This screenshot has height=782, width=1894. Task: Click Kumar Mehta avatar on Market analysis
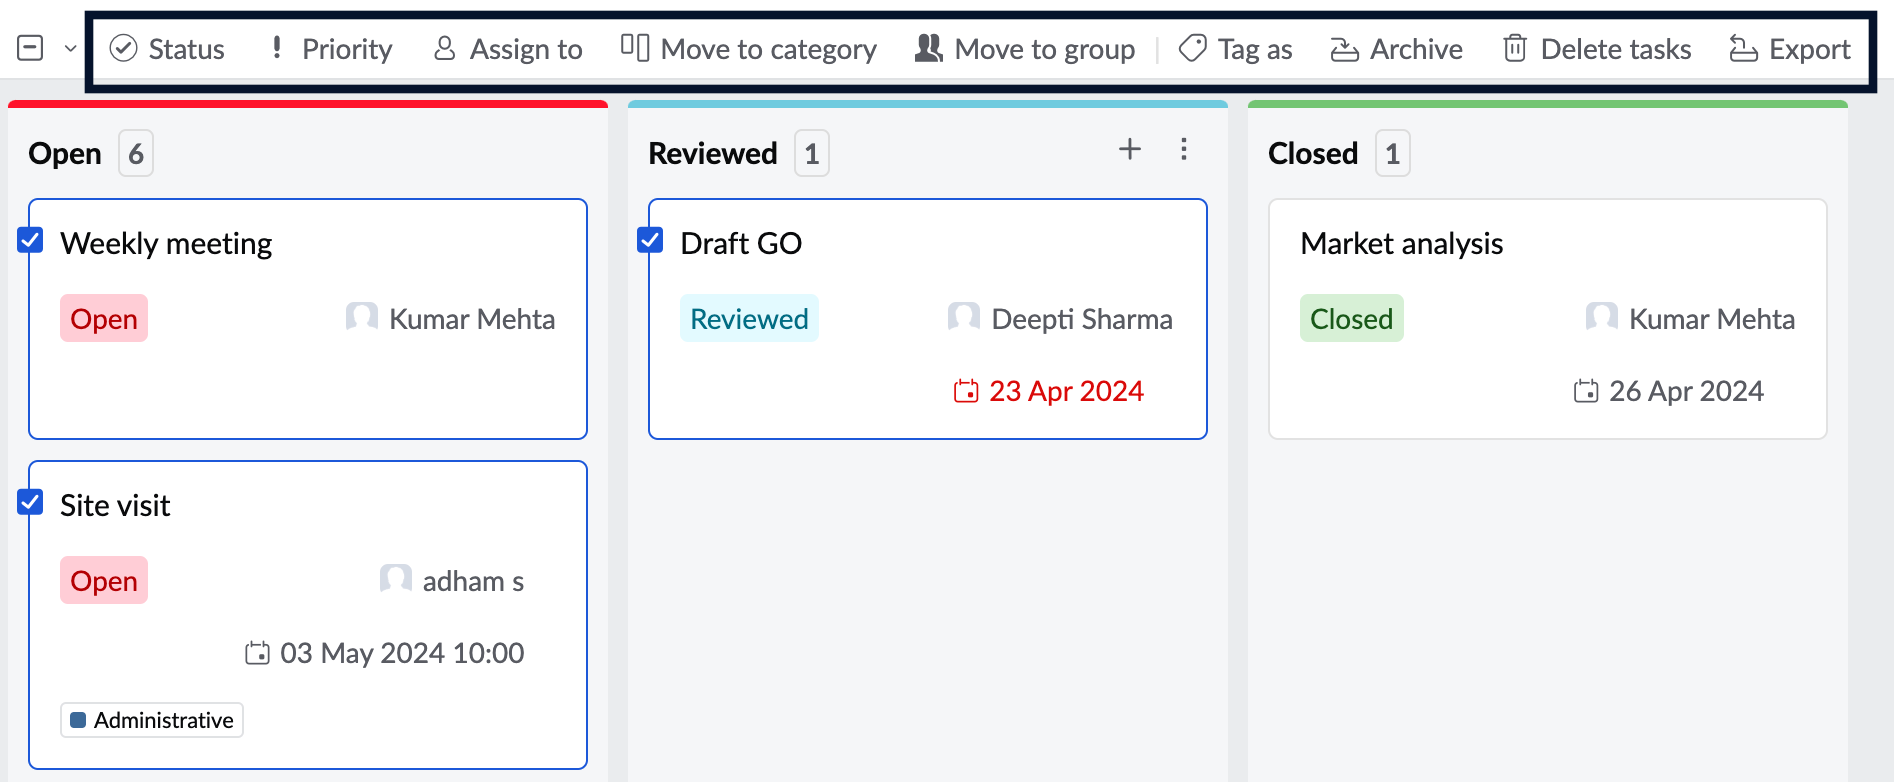(1602, 317)
